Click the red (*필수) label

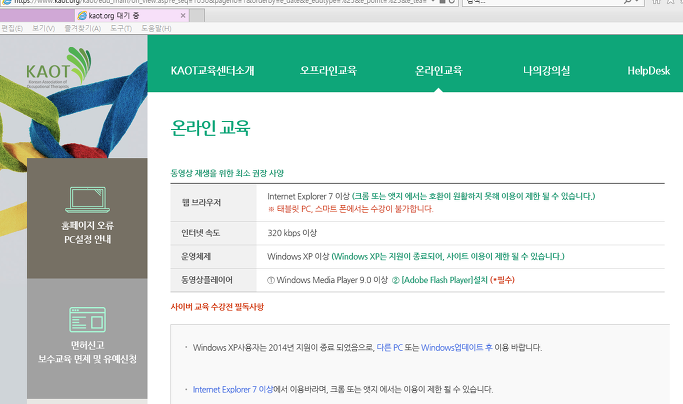pos(502,280)
